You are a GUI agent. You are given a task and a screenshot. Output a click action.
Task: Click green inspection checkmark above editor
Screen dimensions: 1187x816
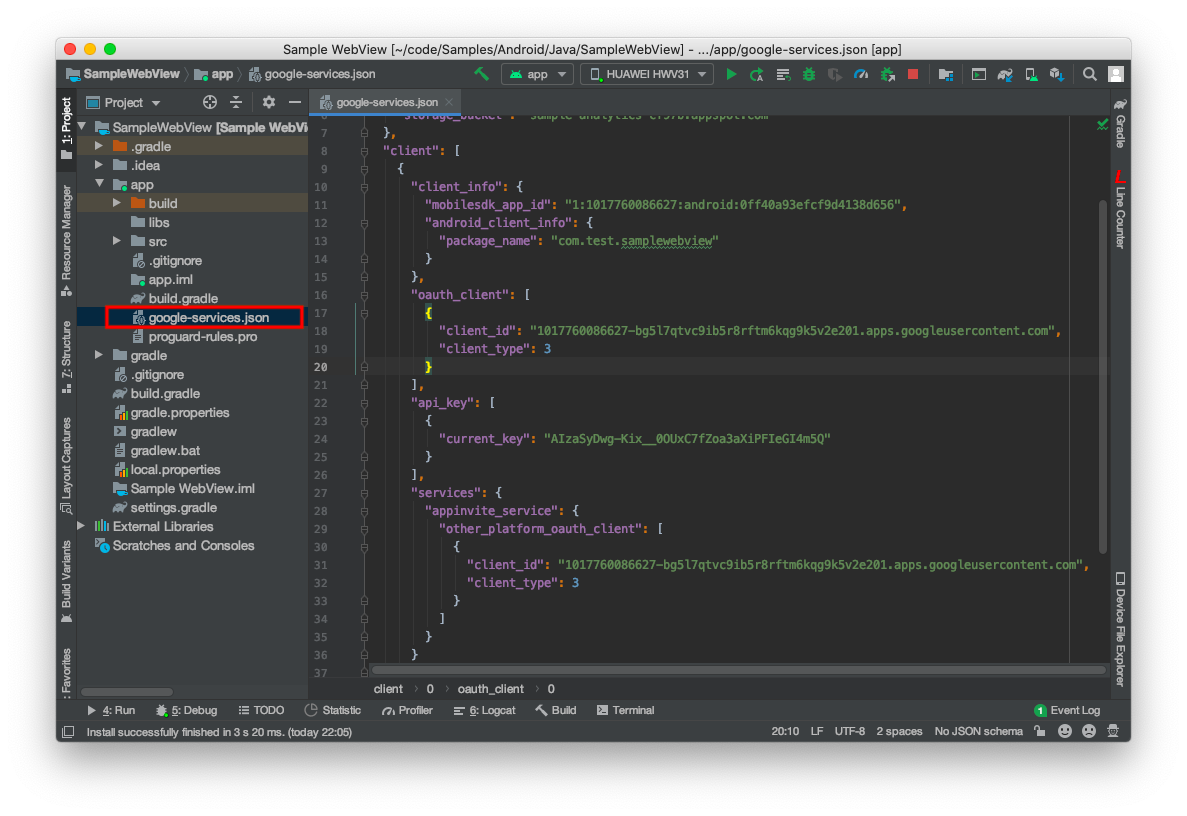pyautogui.click(x=1102, y=124)
